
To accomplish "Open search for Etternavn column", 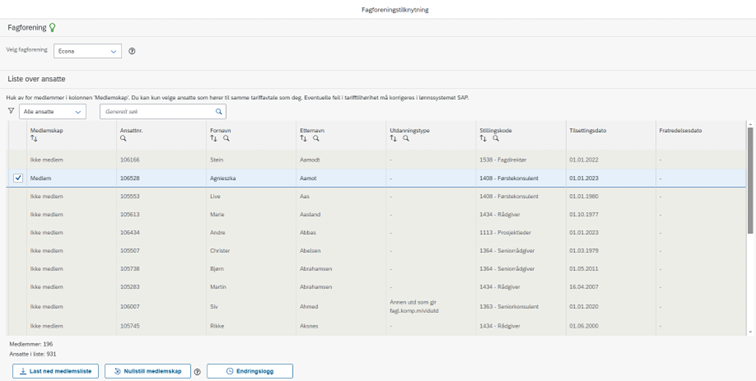I will click(x=316, y=138).
